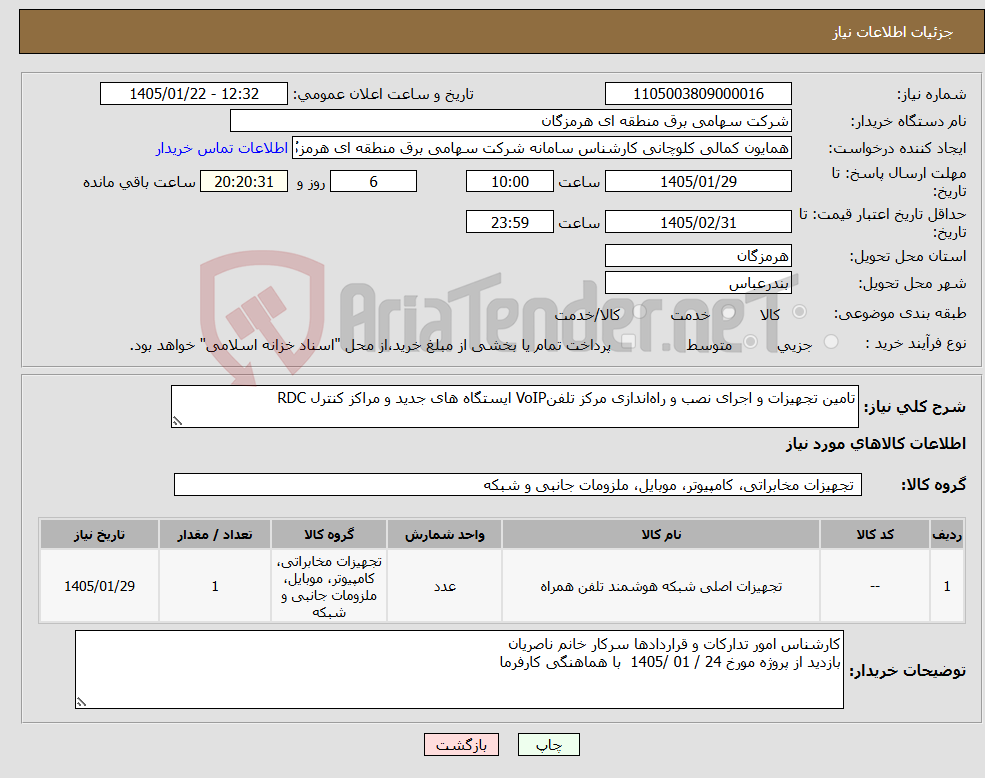Click the واحد شمارش column header
This screenshot has height=778, width=985.
pyautogui.click(x=445, y=534)
